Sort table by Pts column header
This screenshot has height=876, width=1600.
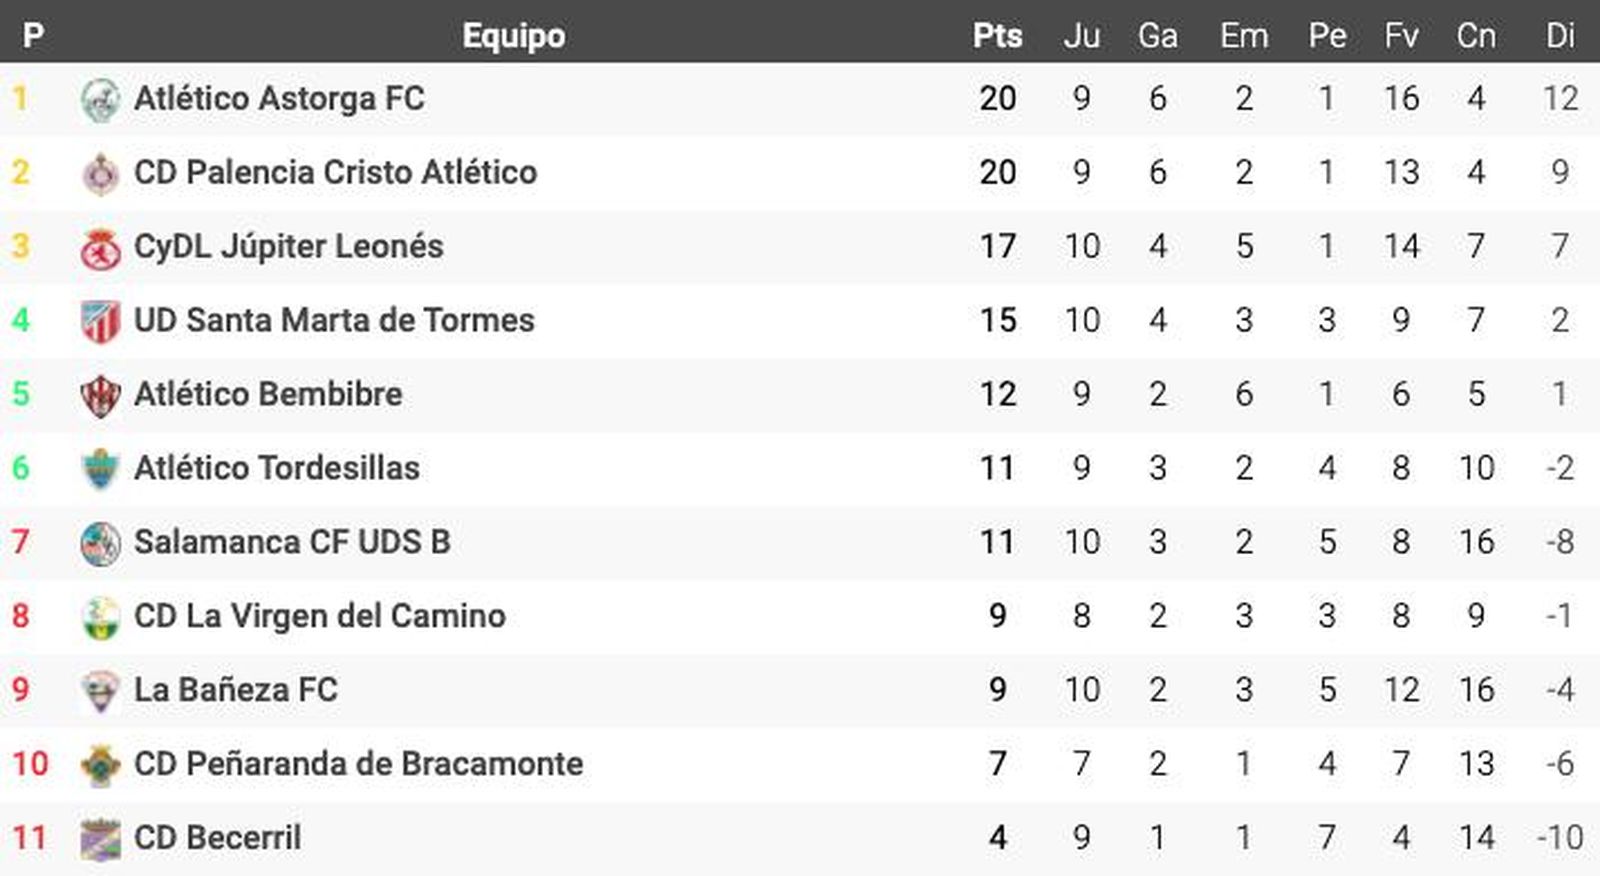[x=997, y=36]
